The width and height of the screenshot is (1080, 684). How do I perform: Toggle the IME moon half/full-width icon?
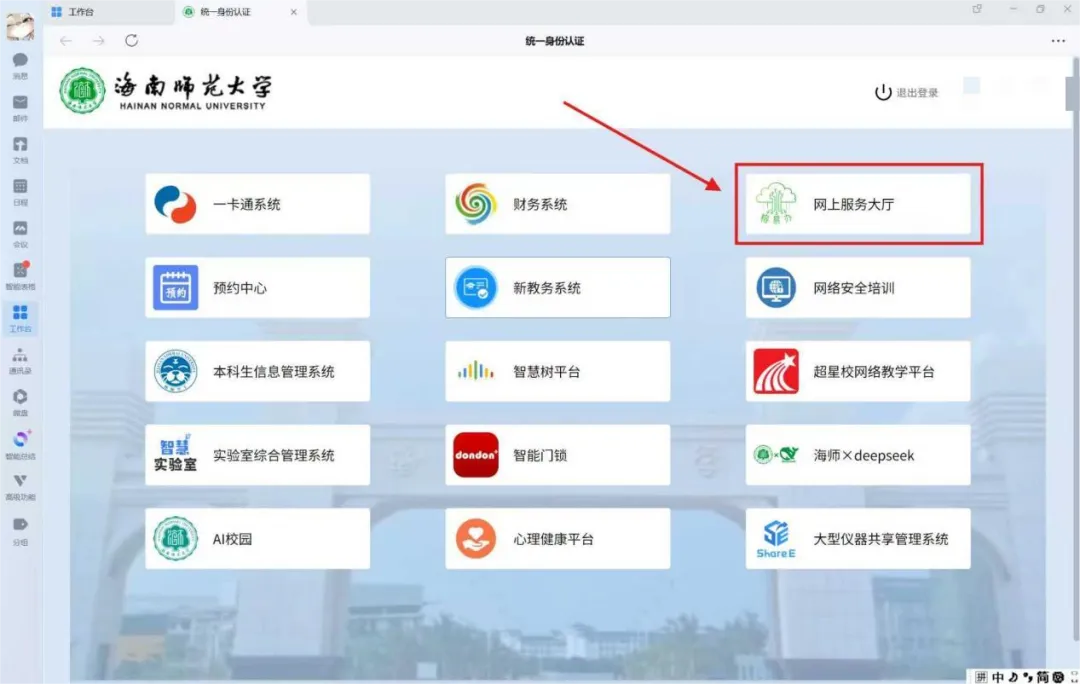point(1013,677)
